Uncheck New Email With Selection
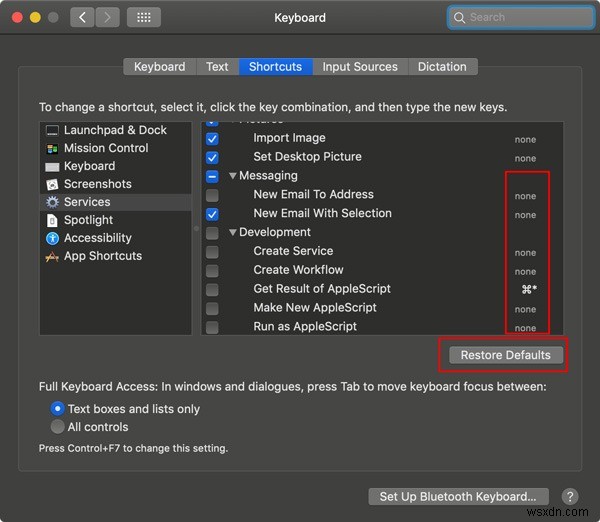The width and height of the screenshot is (600, 522). click(x=212, y=214)
